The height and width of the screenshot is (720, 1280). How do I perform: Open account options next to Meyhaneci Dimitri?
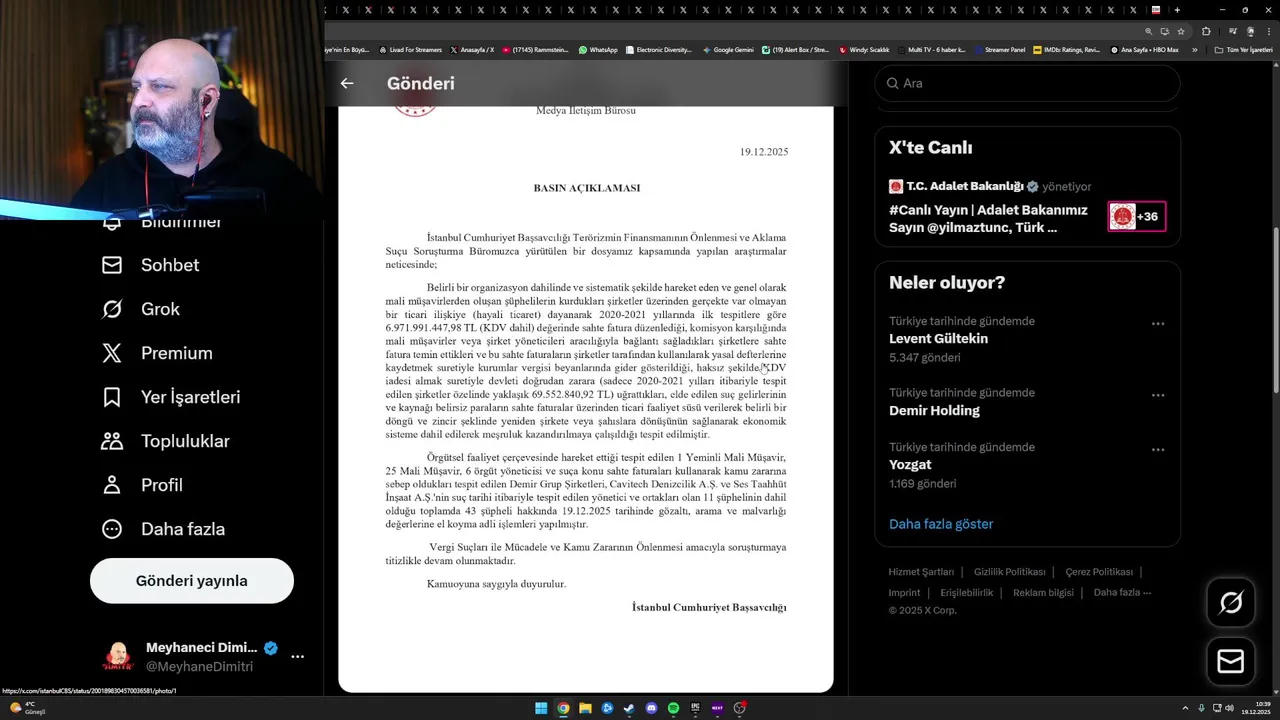point(297,657)
